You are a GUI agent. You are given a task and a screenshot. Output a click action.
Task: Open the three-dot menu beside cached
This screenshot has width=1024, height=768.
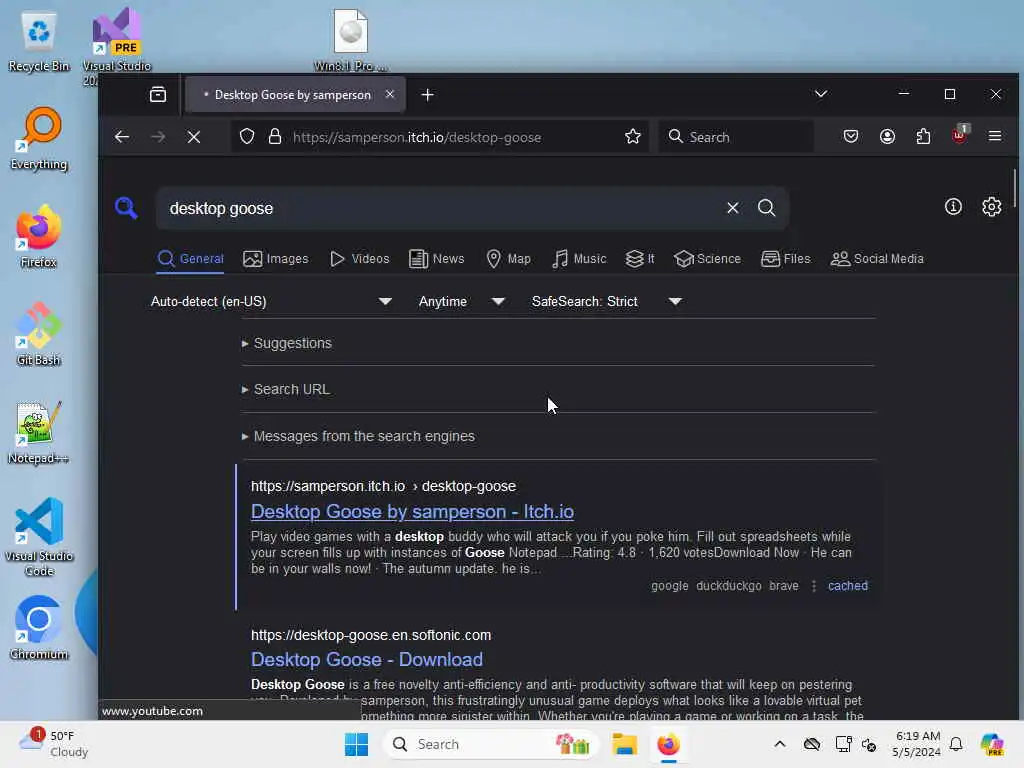click(x=814, y=586)
